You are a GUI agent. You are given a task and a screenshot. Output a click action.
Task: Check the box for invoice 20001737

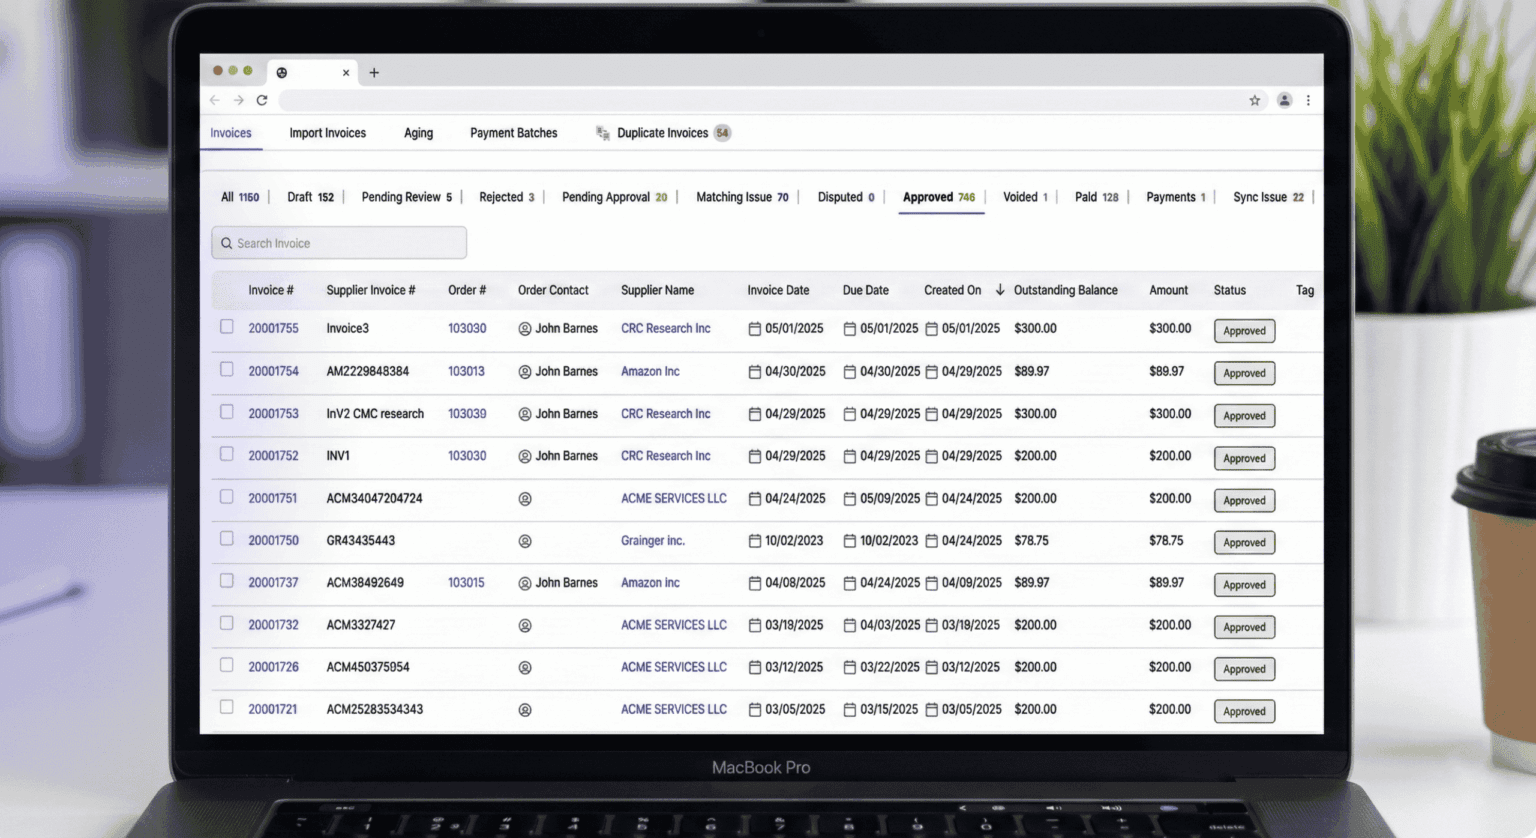pyautogui.click(x=227, y=581)
